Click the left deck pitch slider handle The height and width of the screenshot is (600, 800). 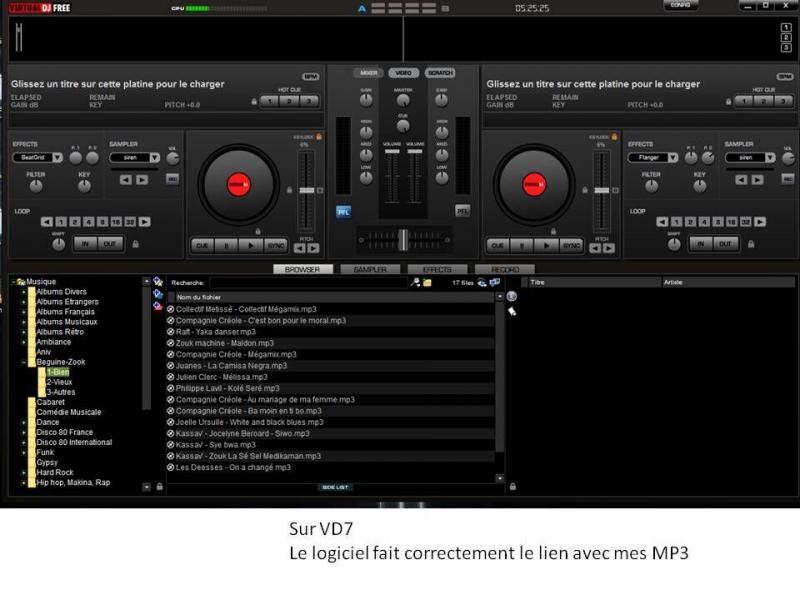coord(307,190)
